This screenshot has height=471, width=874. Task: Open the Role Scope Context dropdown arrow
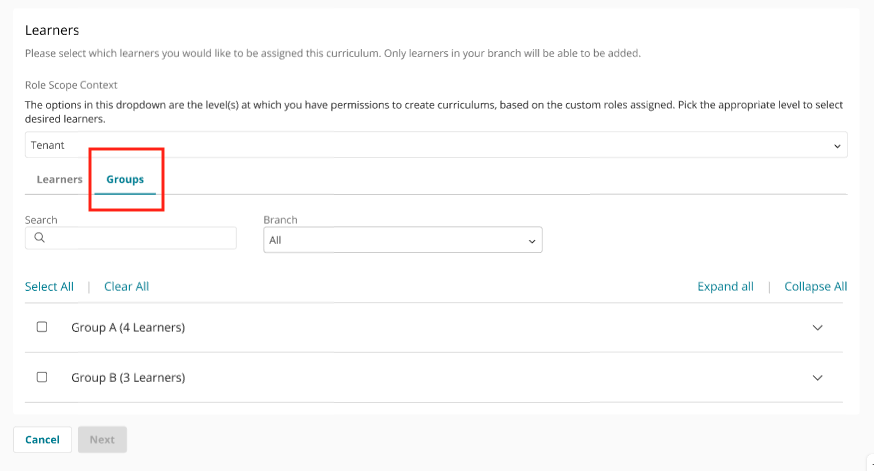pos(837,146)
